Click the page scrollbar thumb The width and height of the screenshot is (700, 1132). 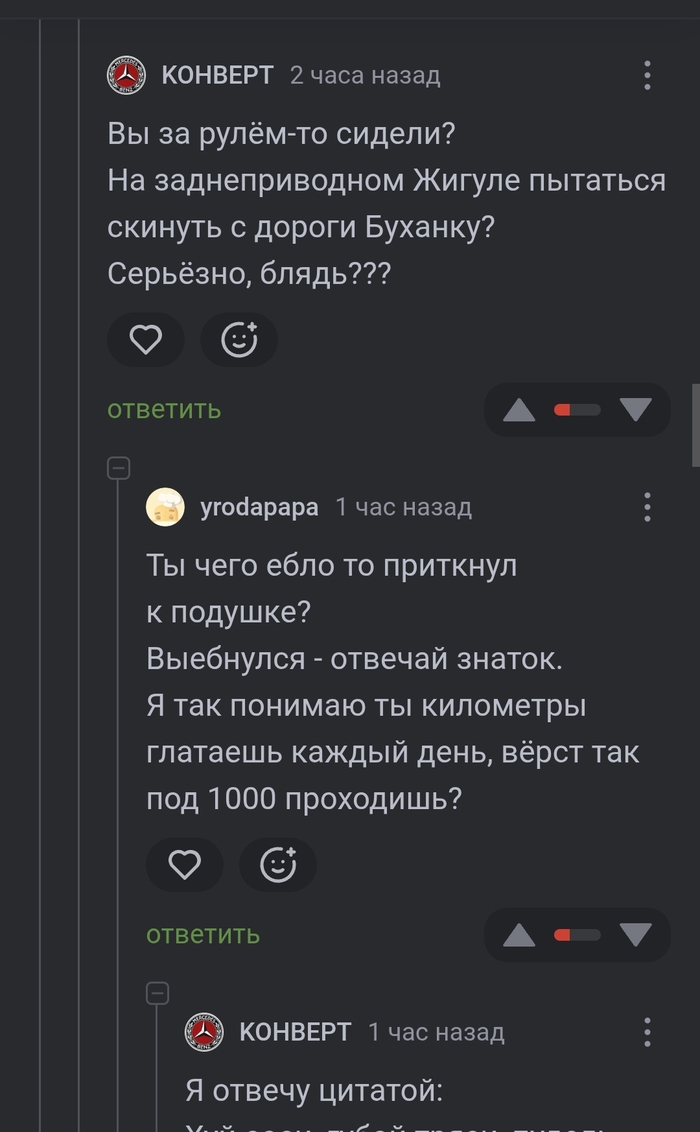pos(695,425)
